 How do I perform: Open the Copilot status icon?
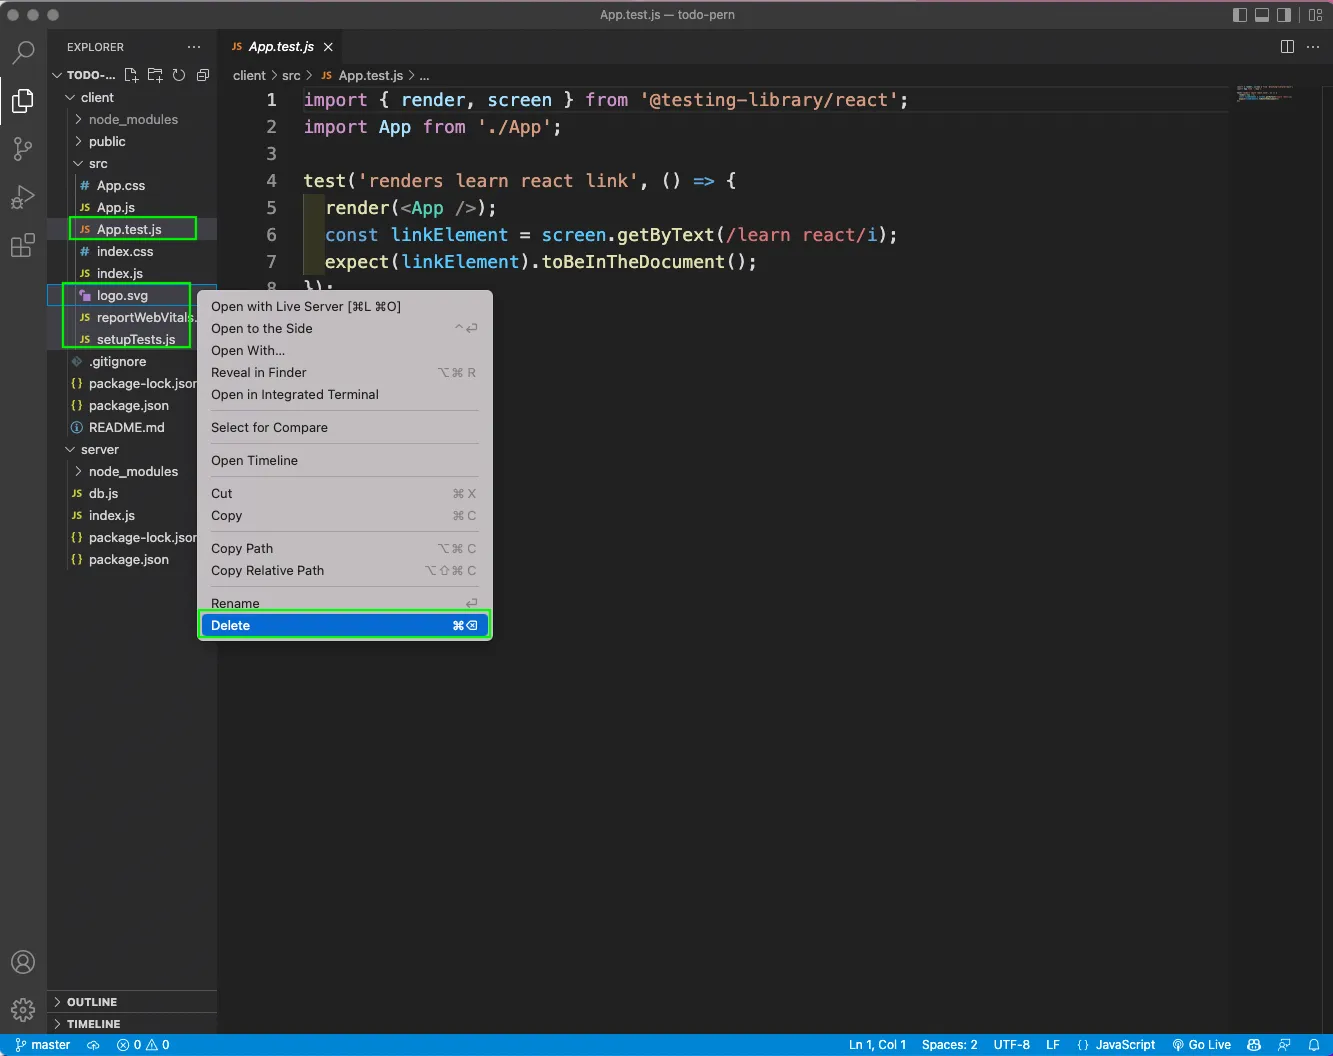click(1254, 1045)
